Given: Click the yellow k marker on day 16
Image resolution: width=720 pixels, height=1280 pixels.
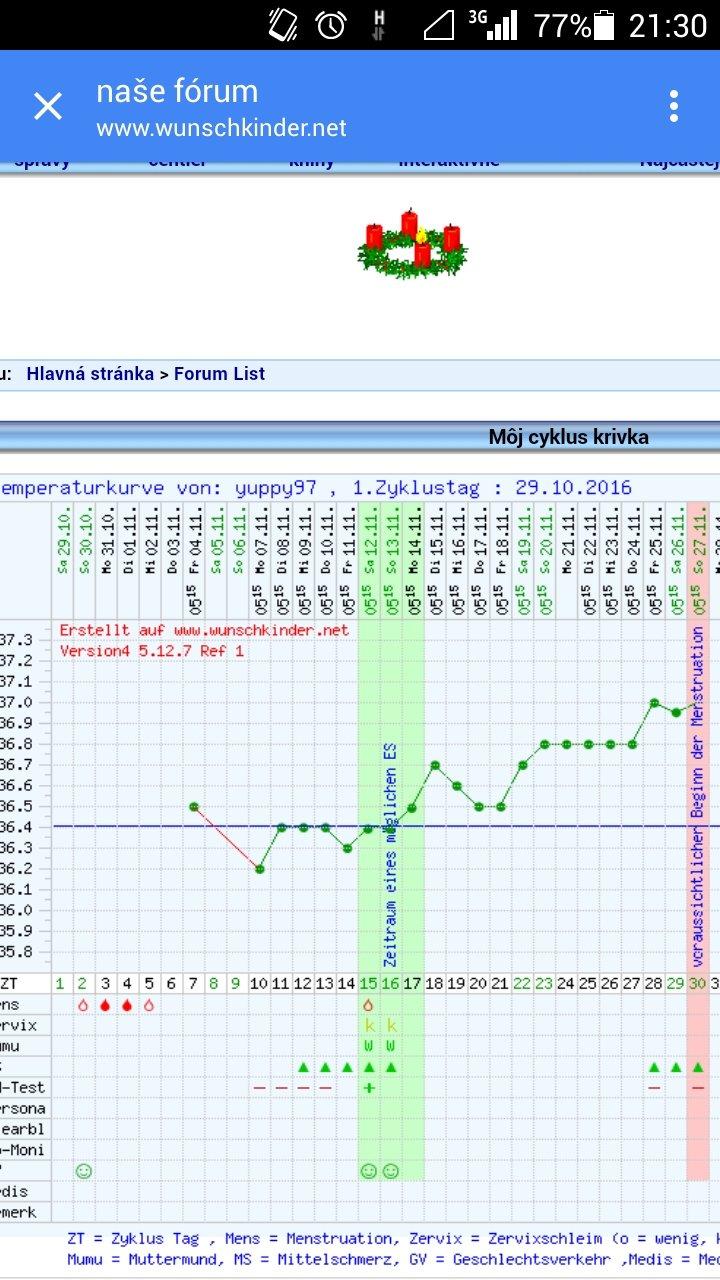Looking at the screenshot, I should click(391, 1026).
